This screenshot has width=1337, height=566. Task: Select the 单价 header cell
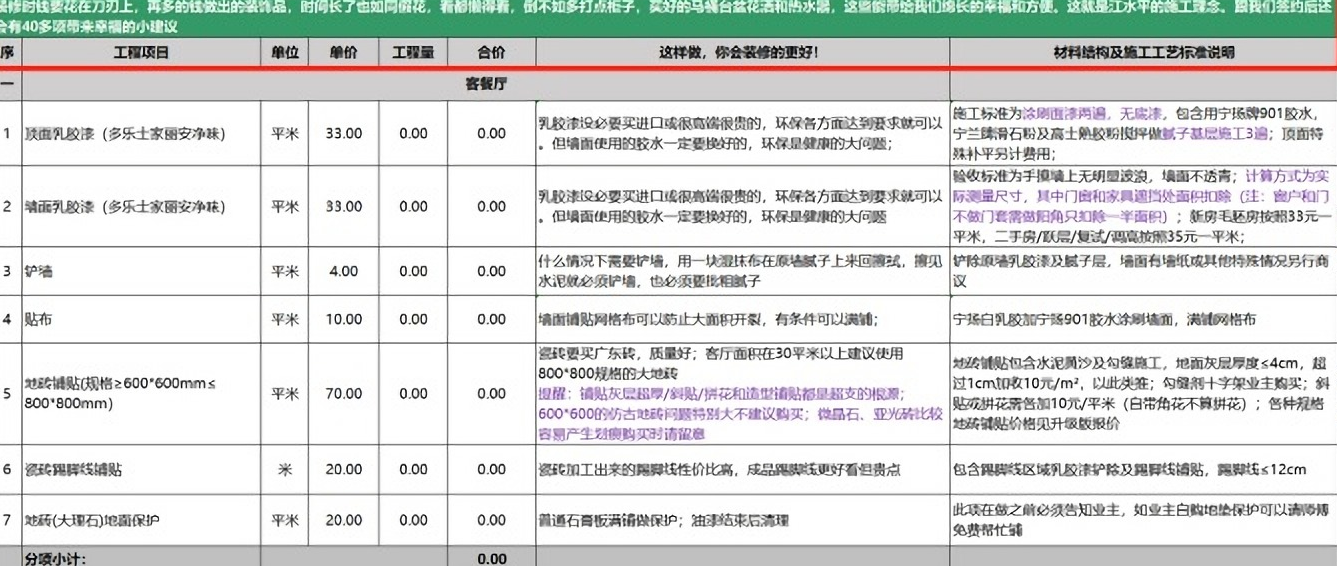(344, 52)
